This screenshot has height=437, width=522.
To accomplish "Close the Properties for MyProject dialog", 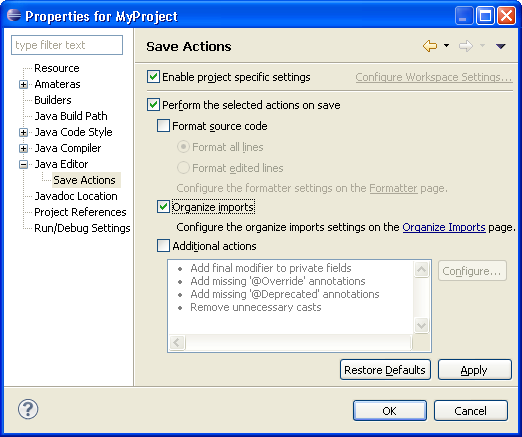I will pos(506,16).
